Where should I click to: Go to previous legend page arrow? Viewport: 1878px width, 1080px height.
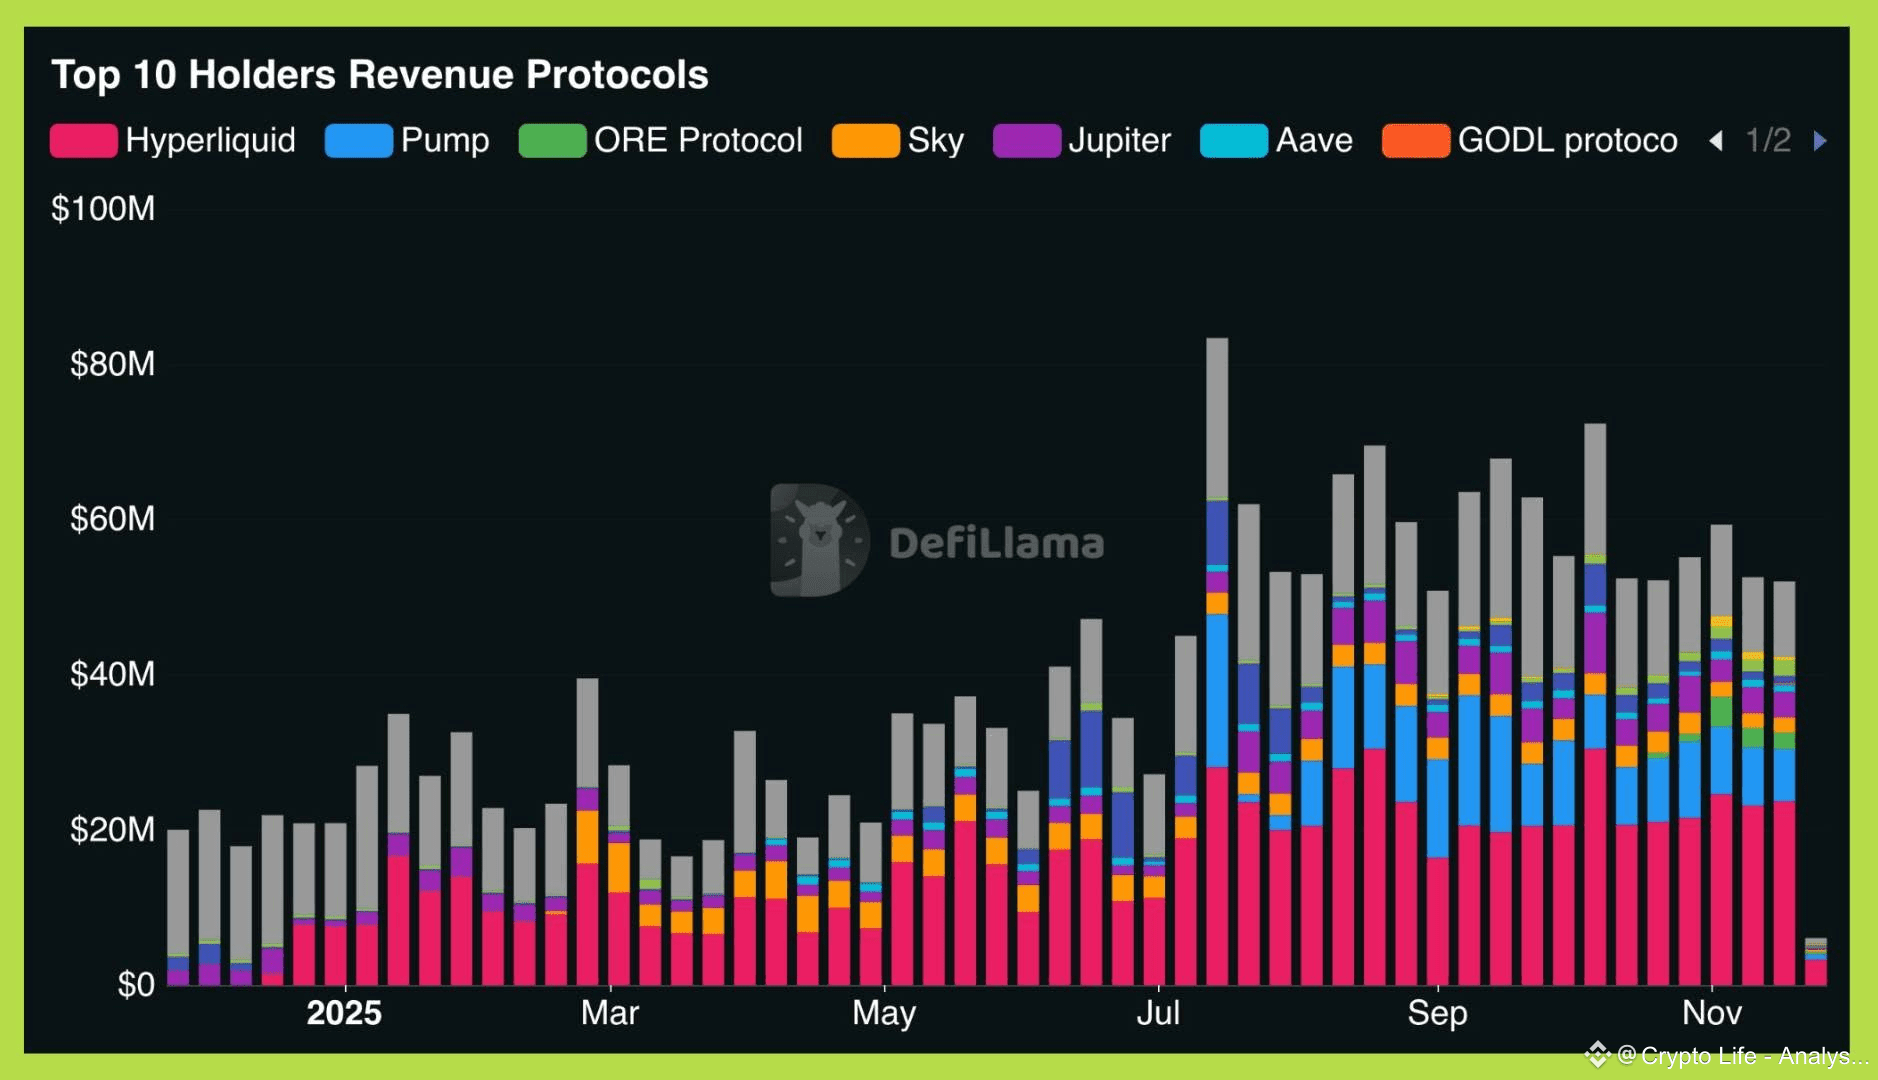point(1716,141)
